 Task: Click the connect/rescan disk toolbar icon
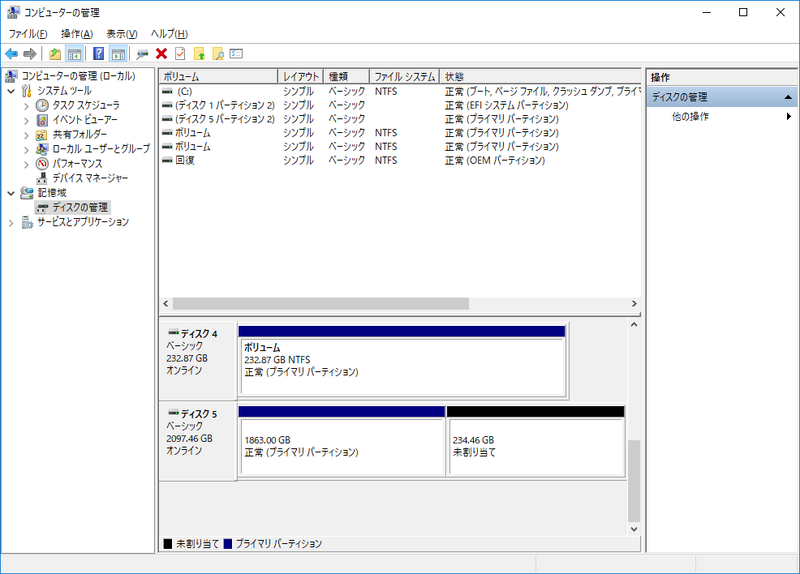(x=142, y=54)
